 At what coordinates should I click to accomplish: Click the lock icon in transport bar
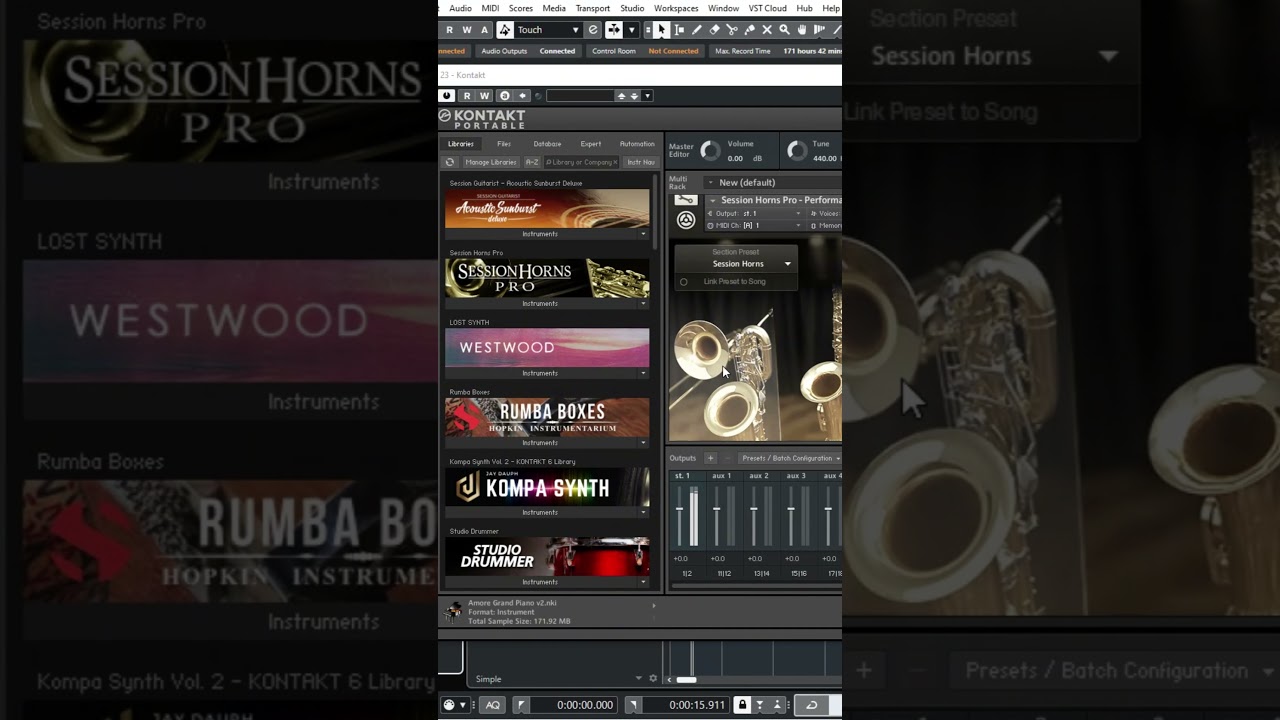click(742, 705)
